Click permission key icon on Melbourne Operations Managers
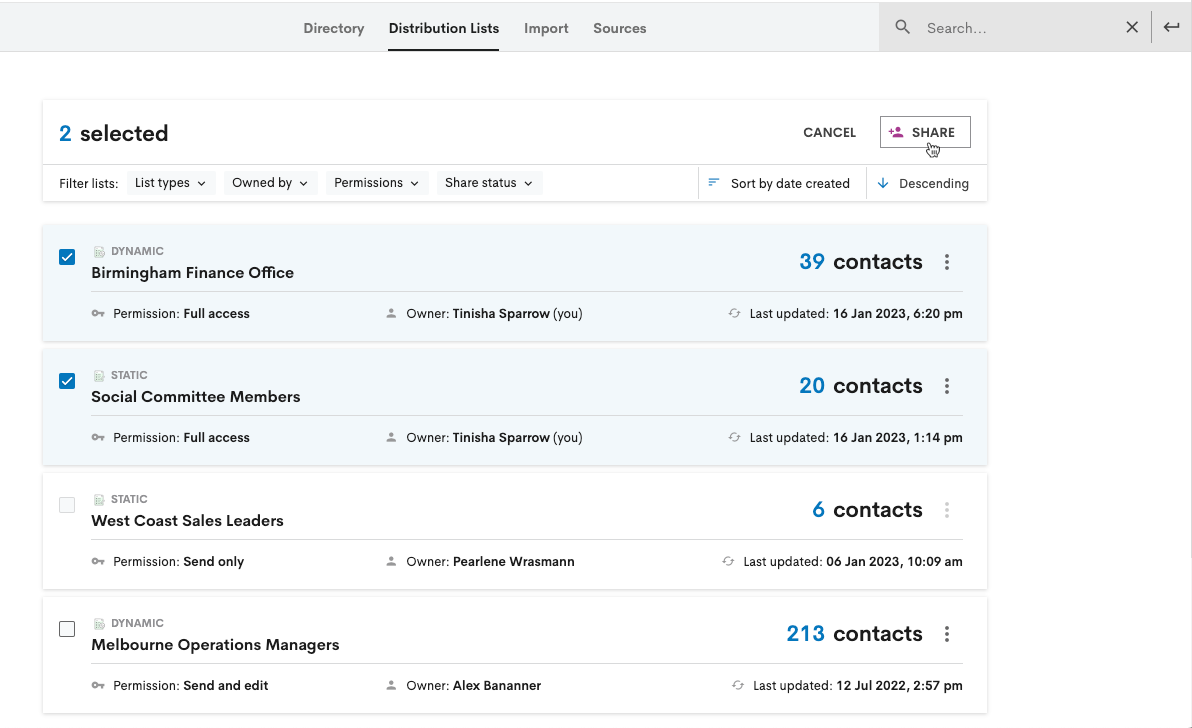Image resolution: width=1192 pixels, height=728 pixels. 98,685
